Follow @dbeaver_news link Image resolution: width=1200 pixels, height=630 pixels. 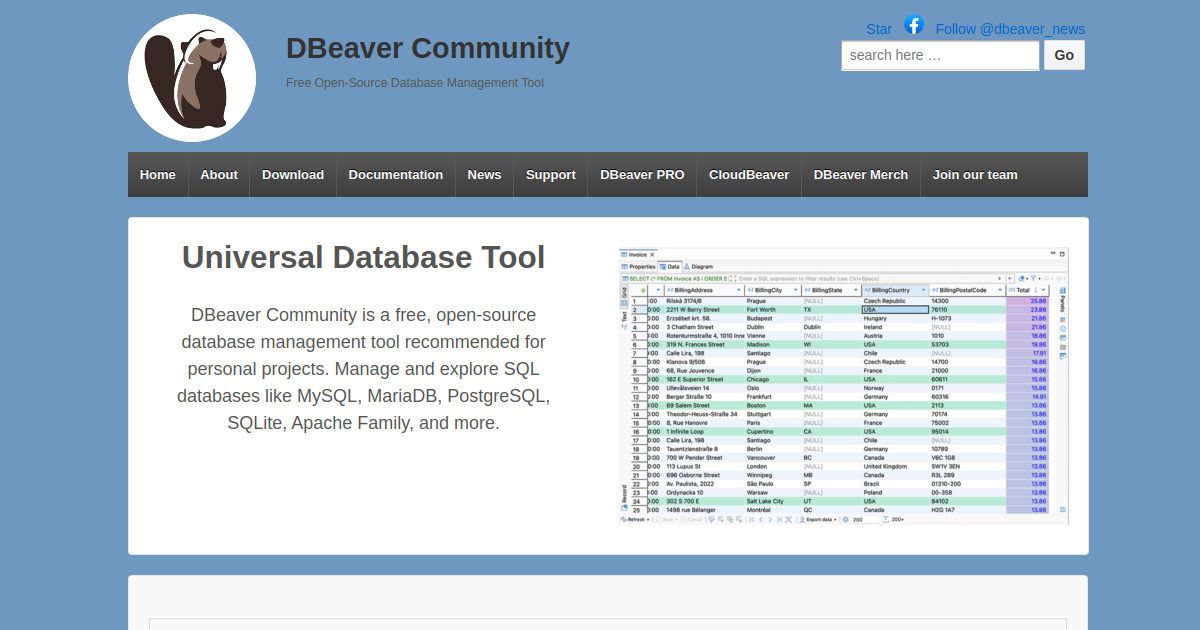tap(1010, 29)
